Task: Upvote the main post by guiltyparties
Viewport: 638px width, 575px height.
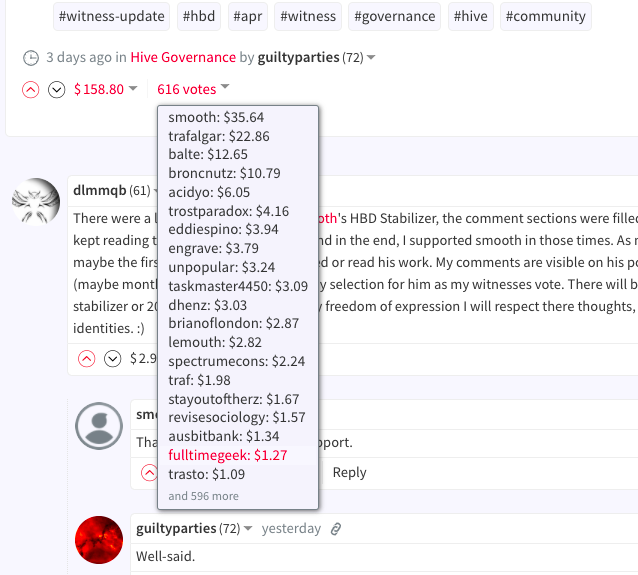Action: [x=31, y=90]
